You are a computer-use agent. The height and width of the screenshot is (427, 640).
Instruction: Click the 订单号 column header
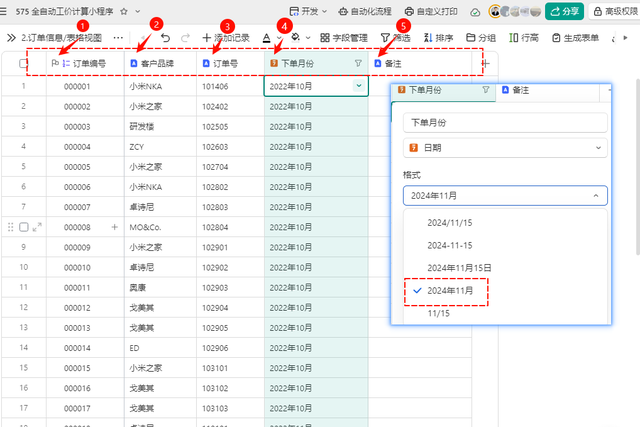point(231,64)
